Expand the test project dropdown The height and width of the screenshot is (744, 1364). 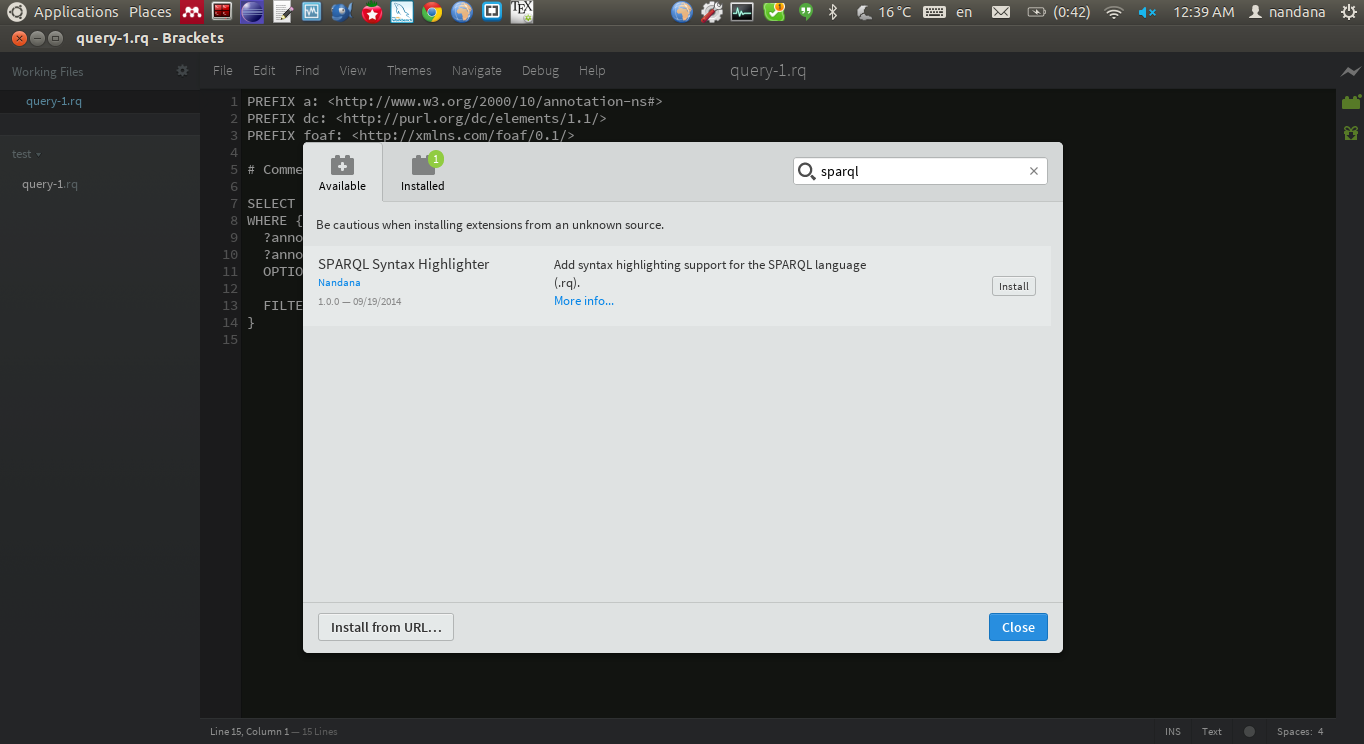pos(26,154)
